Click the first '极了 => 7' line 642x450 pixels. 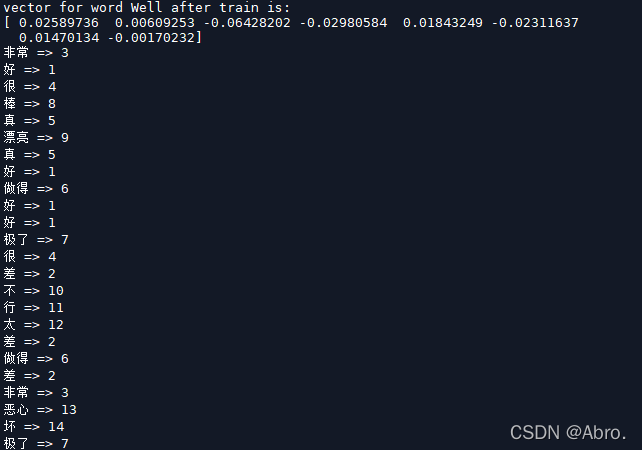36,240
